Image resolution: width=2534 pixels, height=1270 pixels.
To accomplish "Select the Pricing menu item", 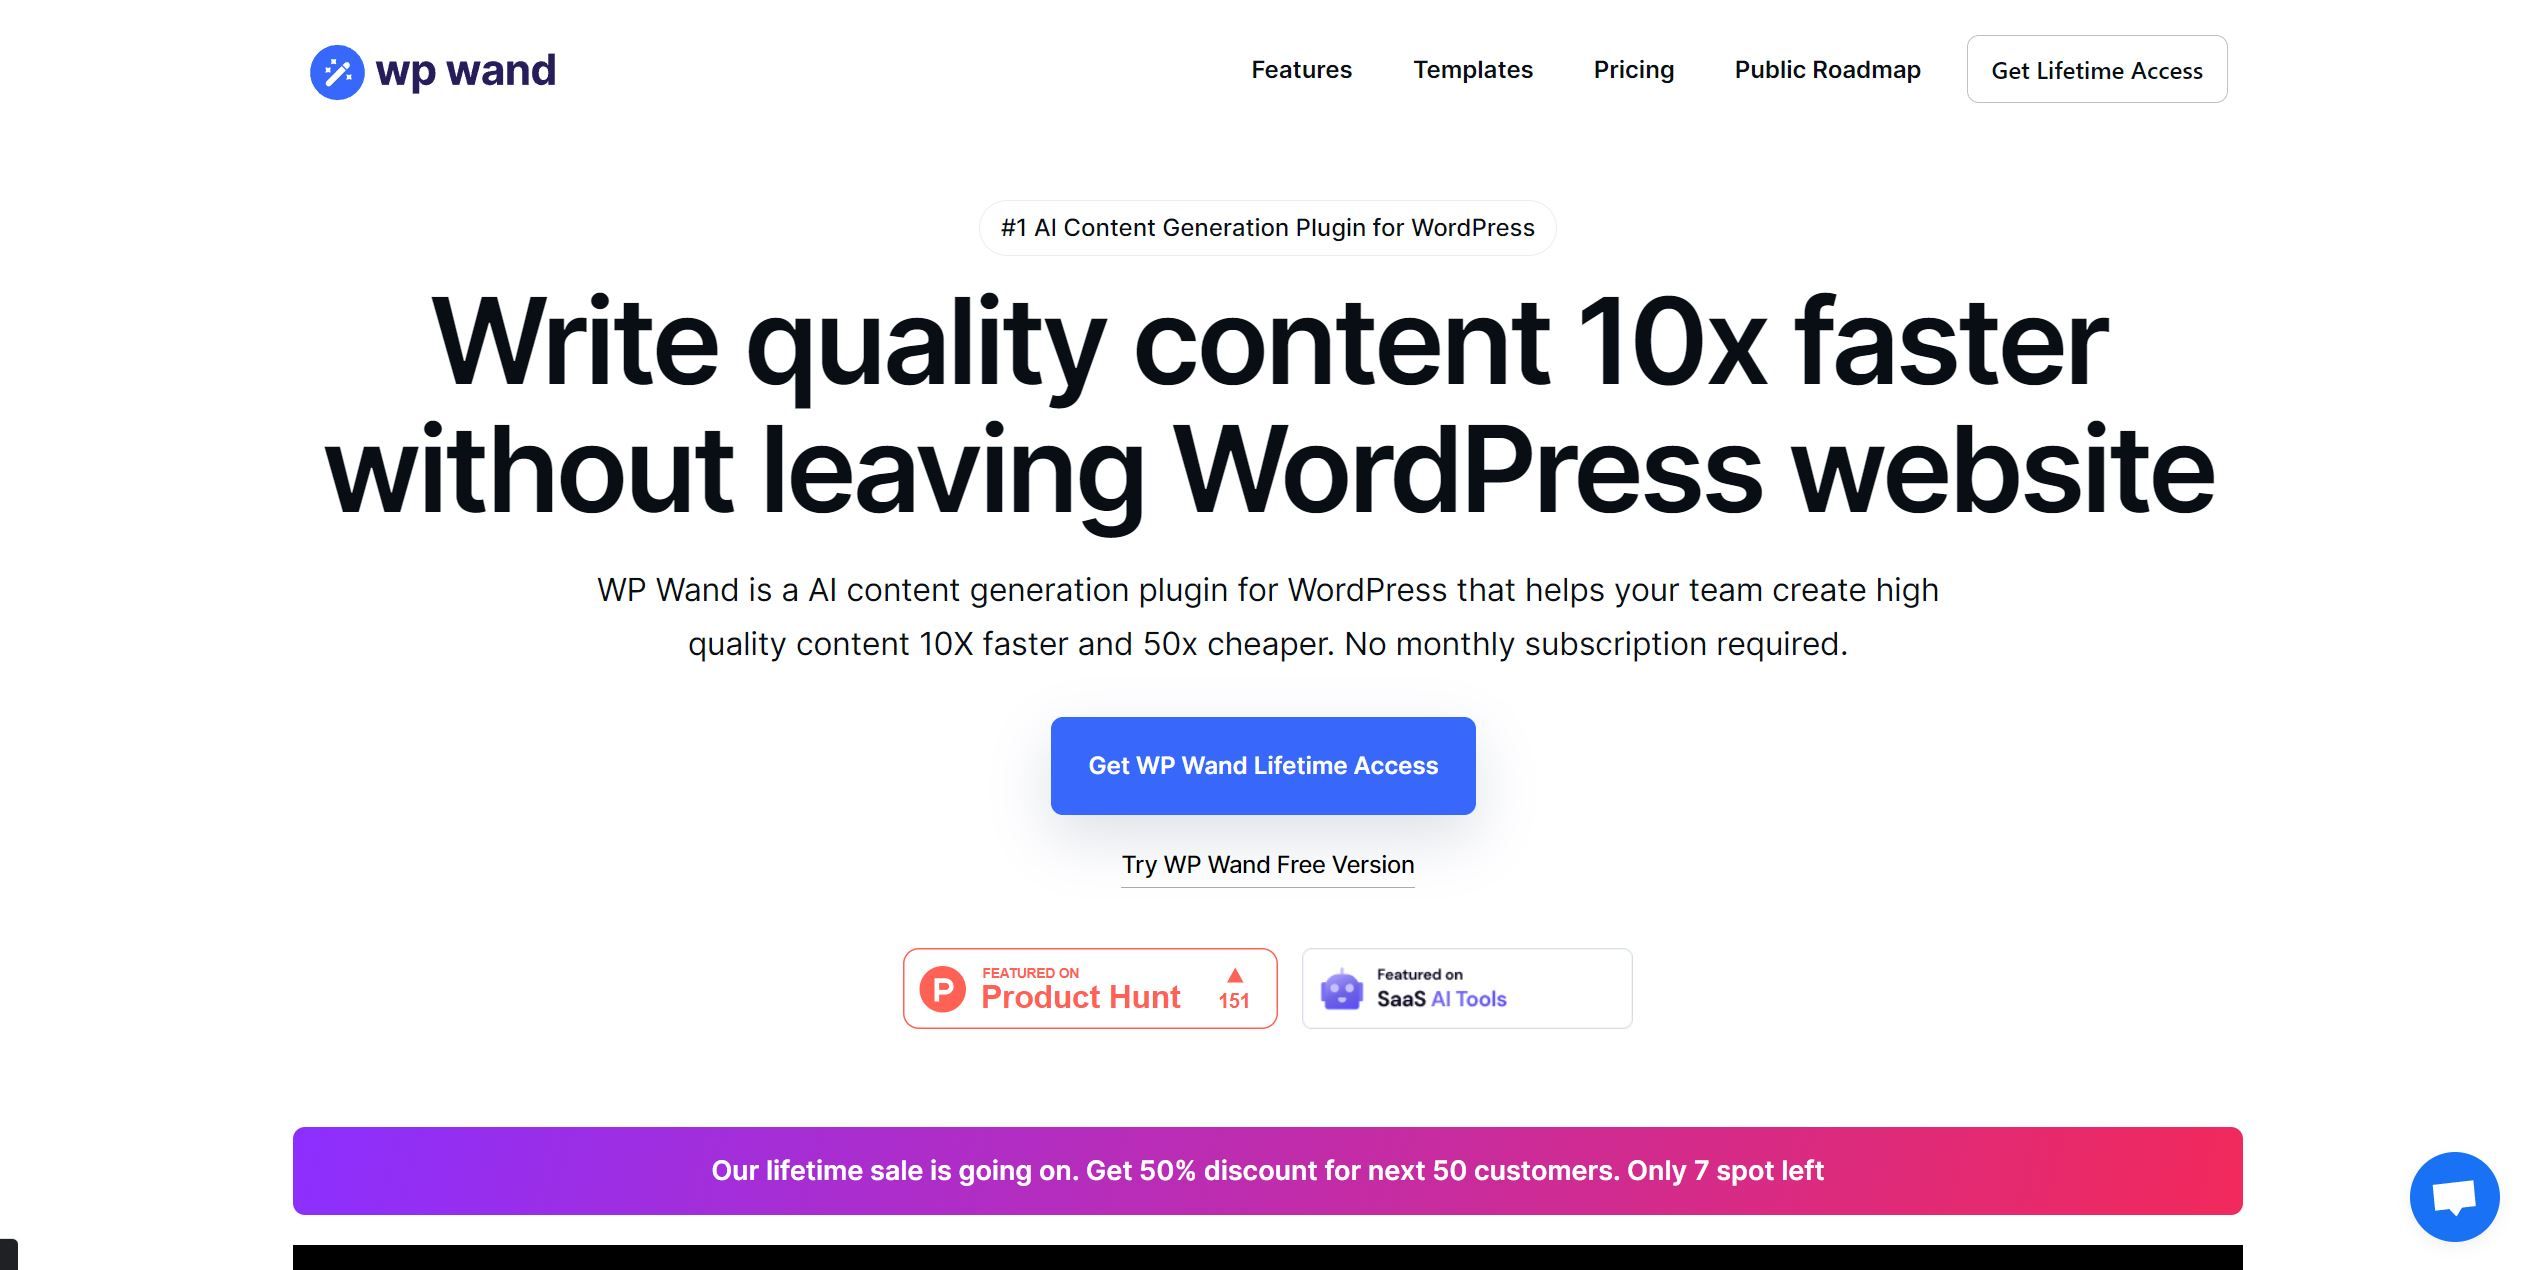I will pos(1632,70).
